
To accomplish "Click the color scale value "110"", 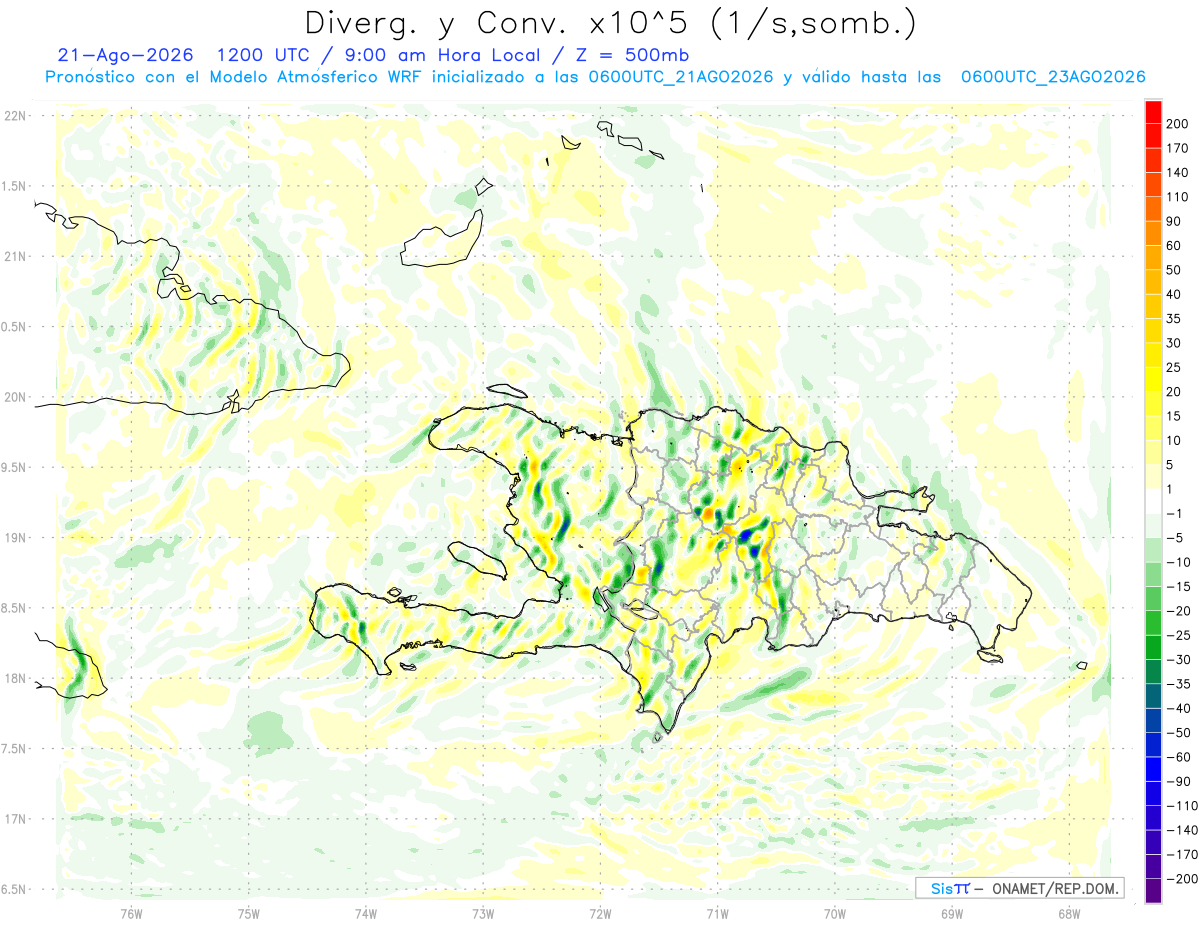I will pos(1178,197).
